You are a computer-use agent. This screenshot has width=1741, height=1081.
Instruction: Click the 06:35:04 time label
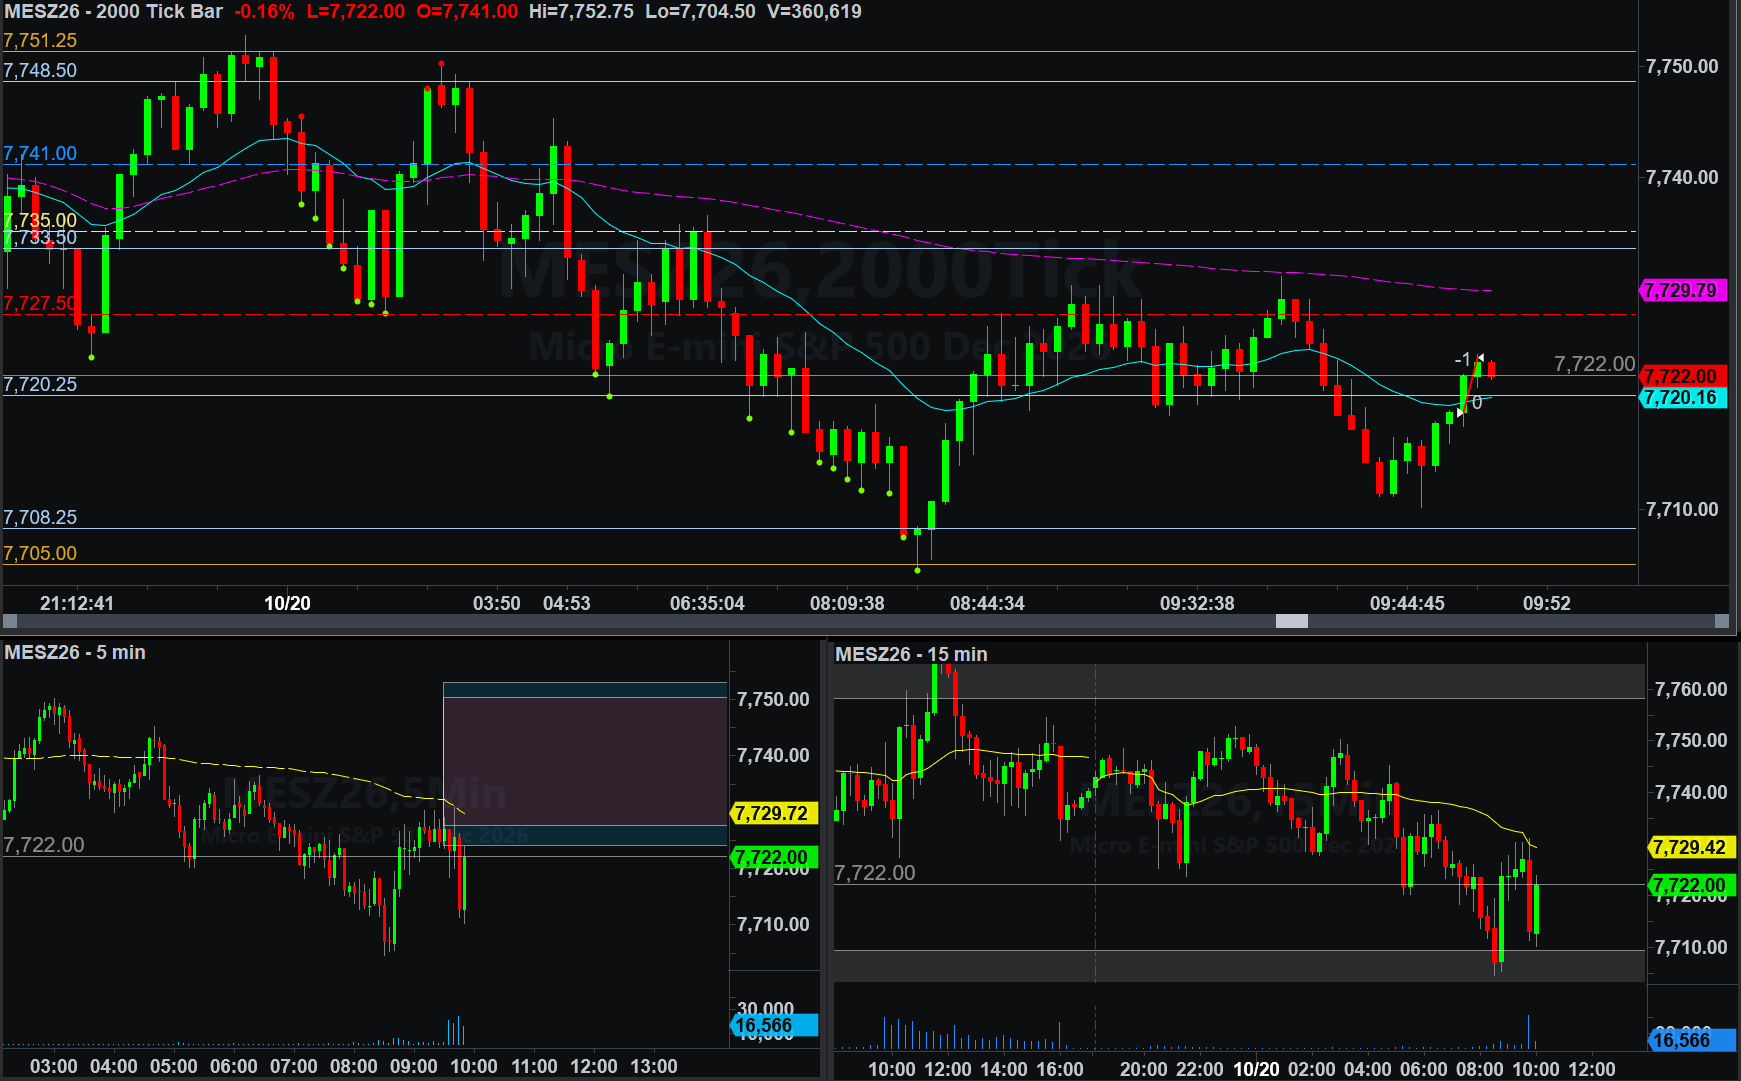point(707,604)
